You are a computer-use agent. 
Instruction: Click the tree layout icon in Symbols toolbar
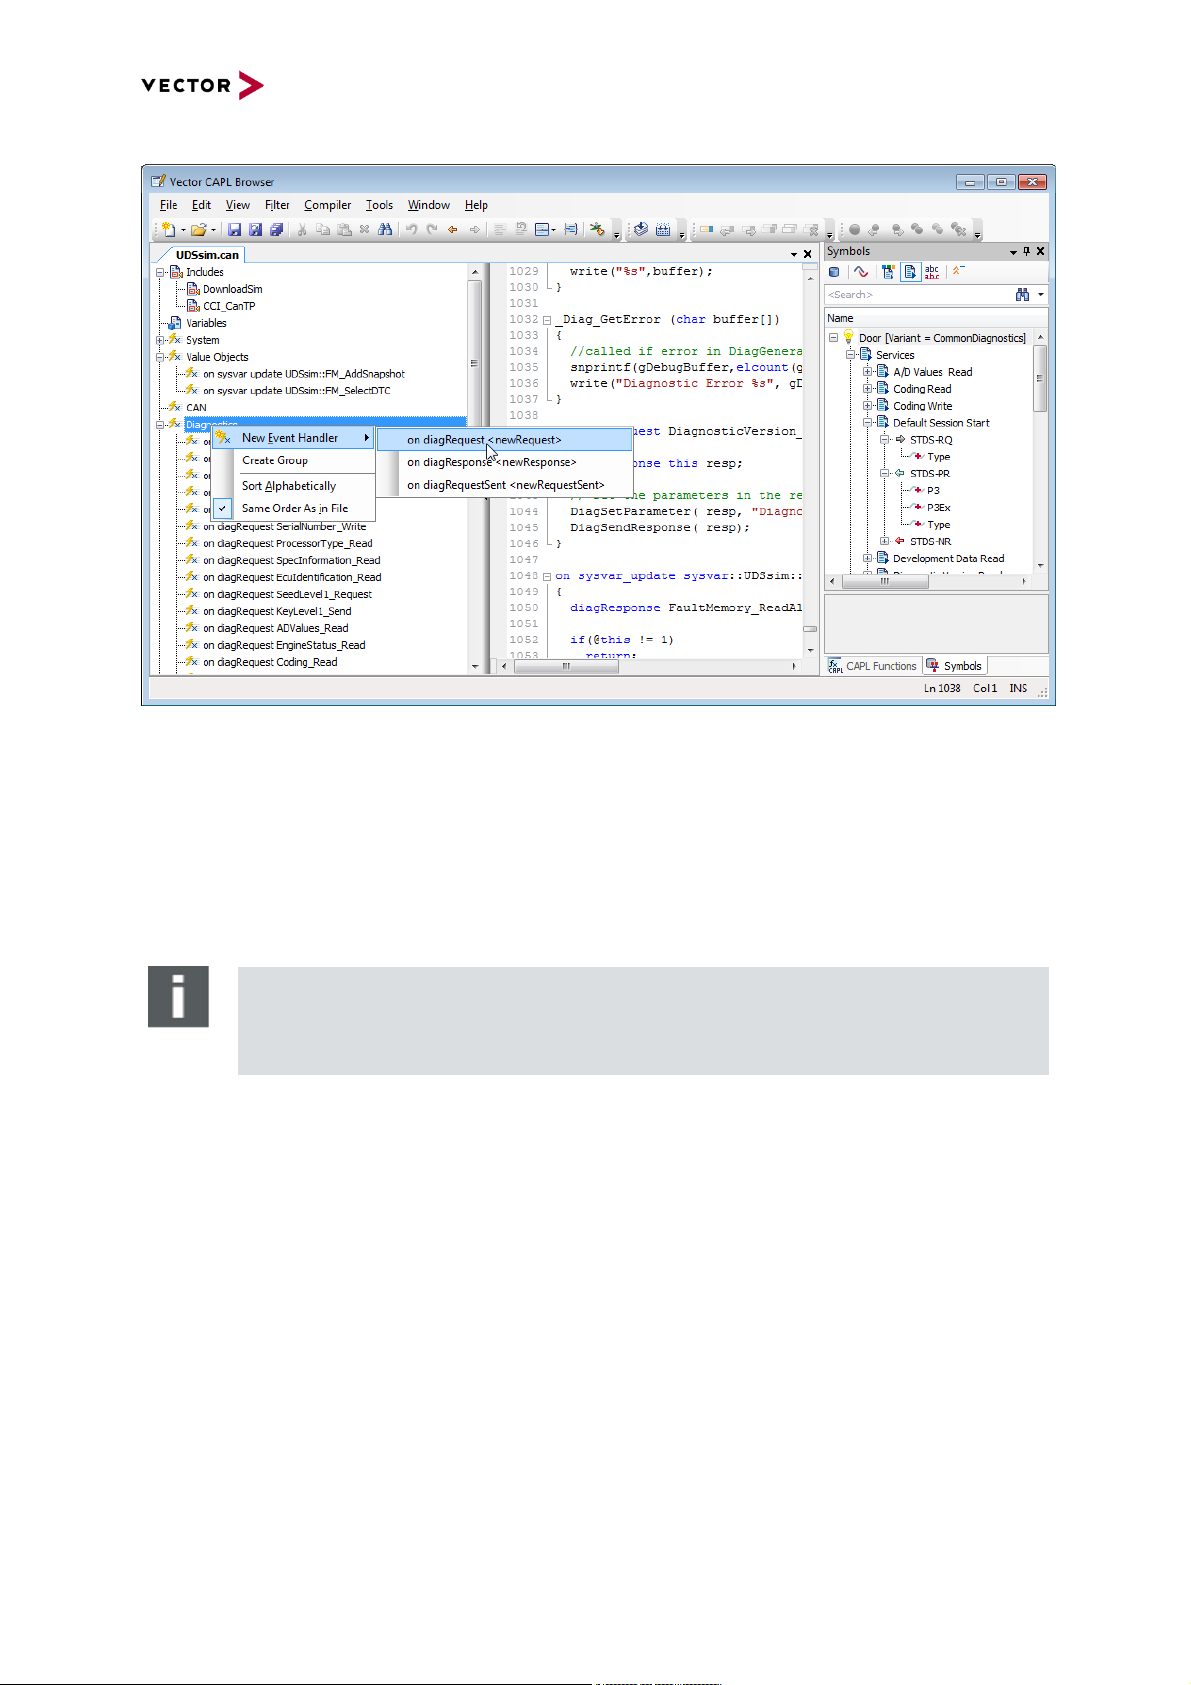click(x=887, y=271)
